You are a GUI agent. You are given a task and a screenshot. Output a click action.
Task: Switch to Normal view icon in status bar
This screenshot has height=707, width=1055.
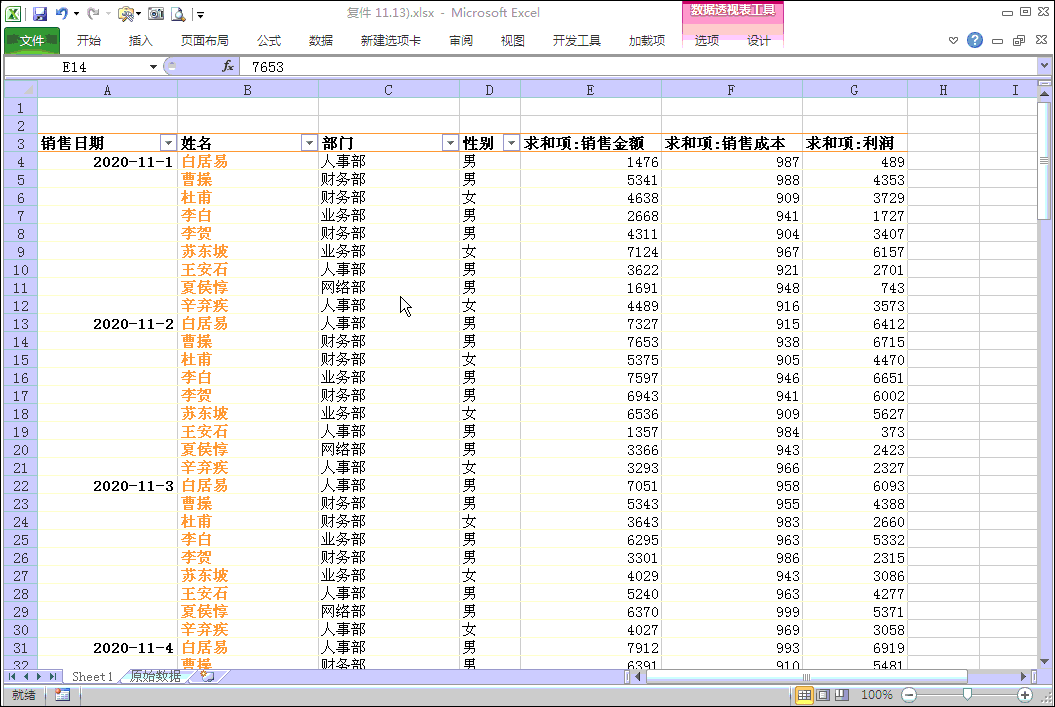click(x=804, y=695)
